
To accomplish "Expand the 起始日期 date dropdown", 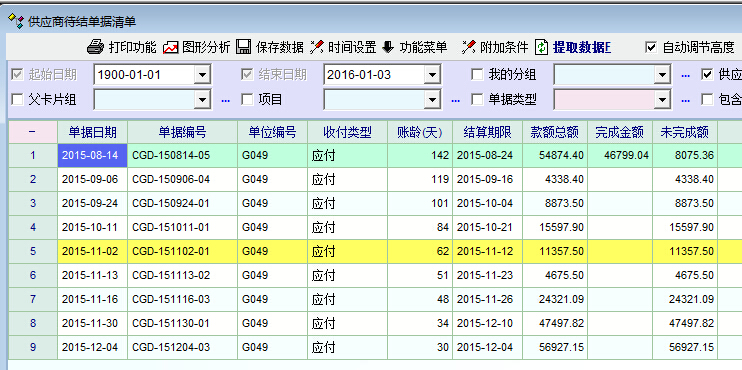I will point(203,75).
